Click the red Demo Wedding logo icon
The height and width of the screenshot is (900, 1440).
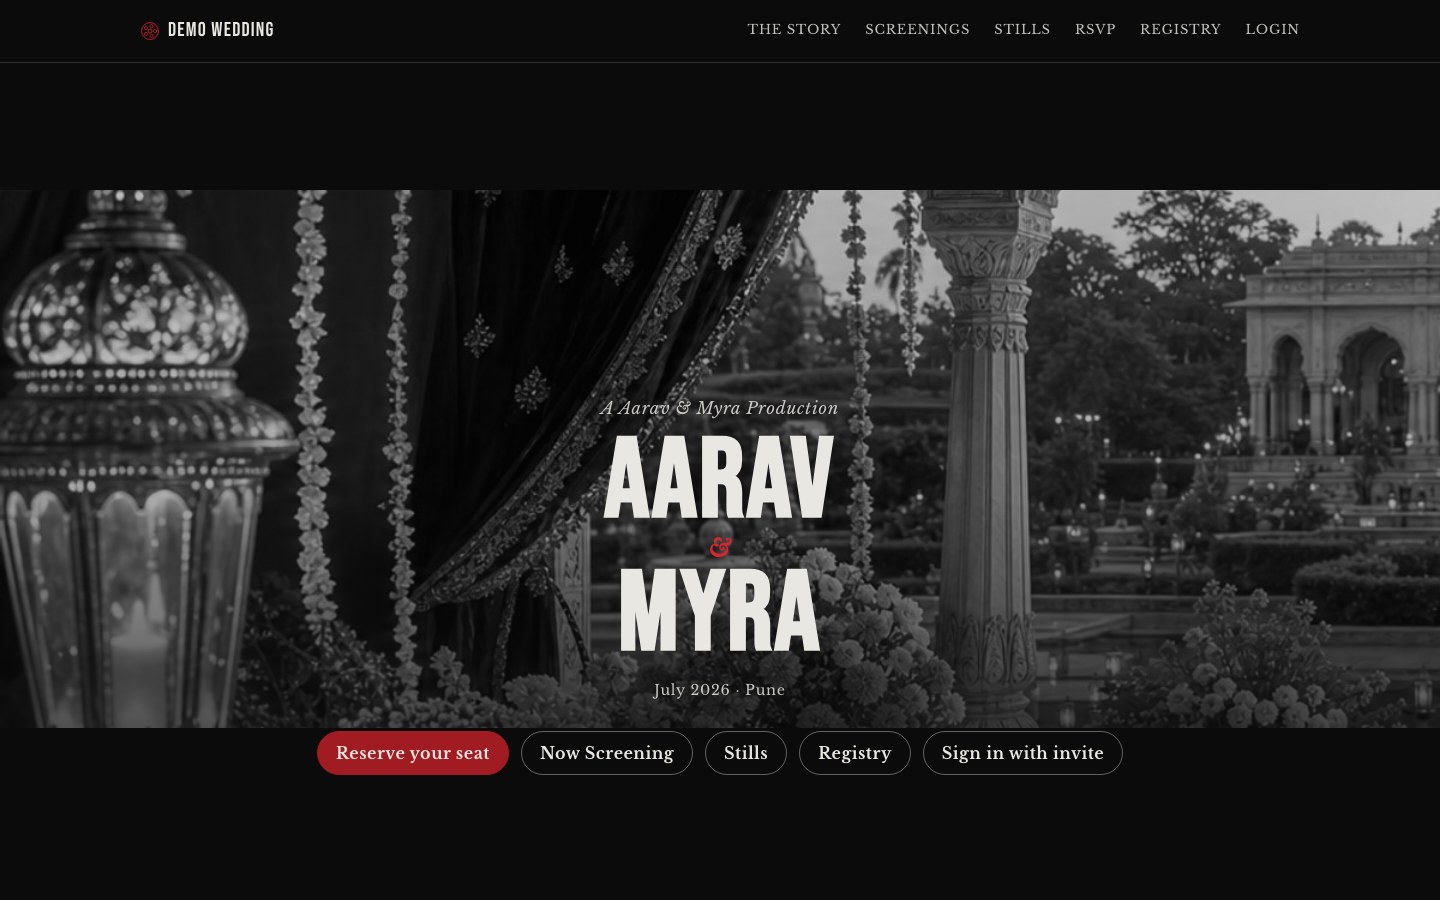click(x=150, y=30)
